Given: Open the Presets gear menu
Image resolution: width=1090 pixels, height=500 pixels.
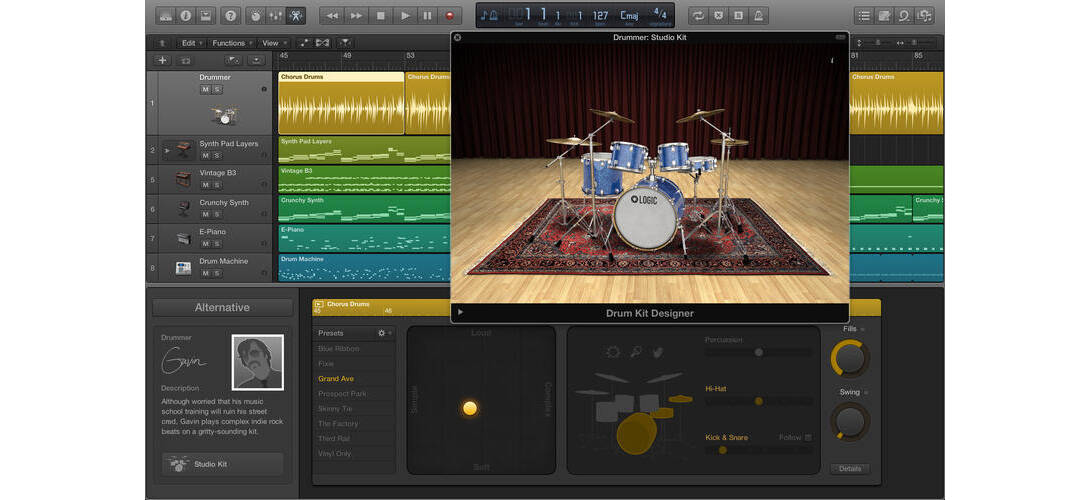Looking at the screenshot, I should [384, 333].
